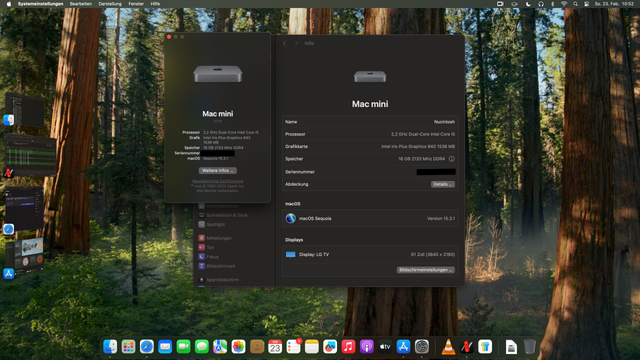The image size is (640, 360).
Task: Open the Mail app in Dock
Action: pos(165,347)
